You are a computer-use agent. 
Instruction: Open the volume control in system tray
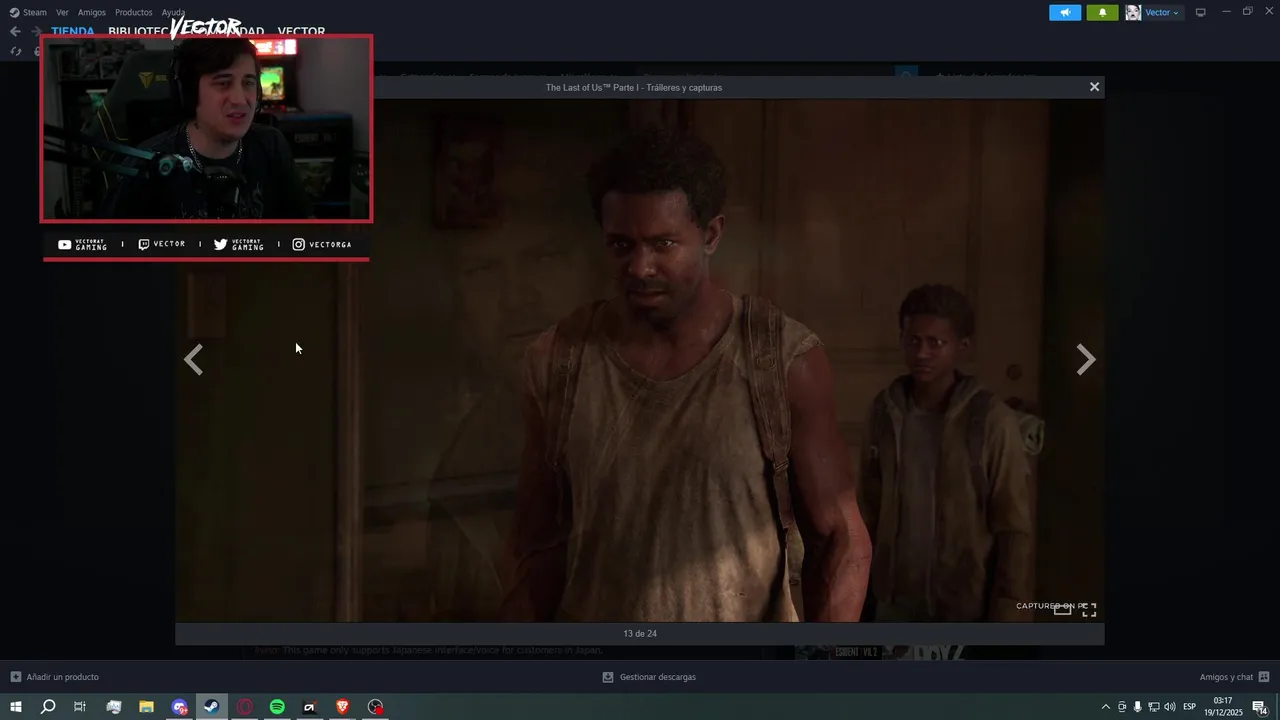(1169, 707)
